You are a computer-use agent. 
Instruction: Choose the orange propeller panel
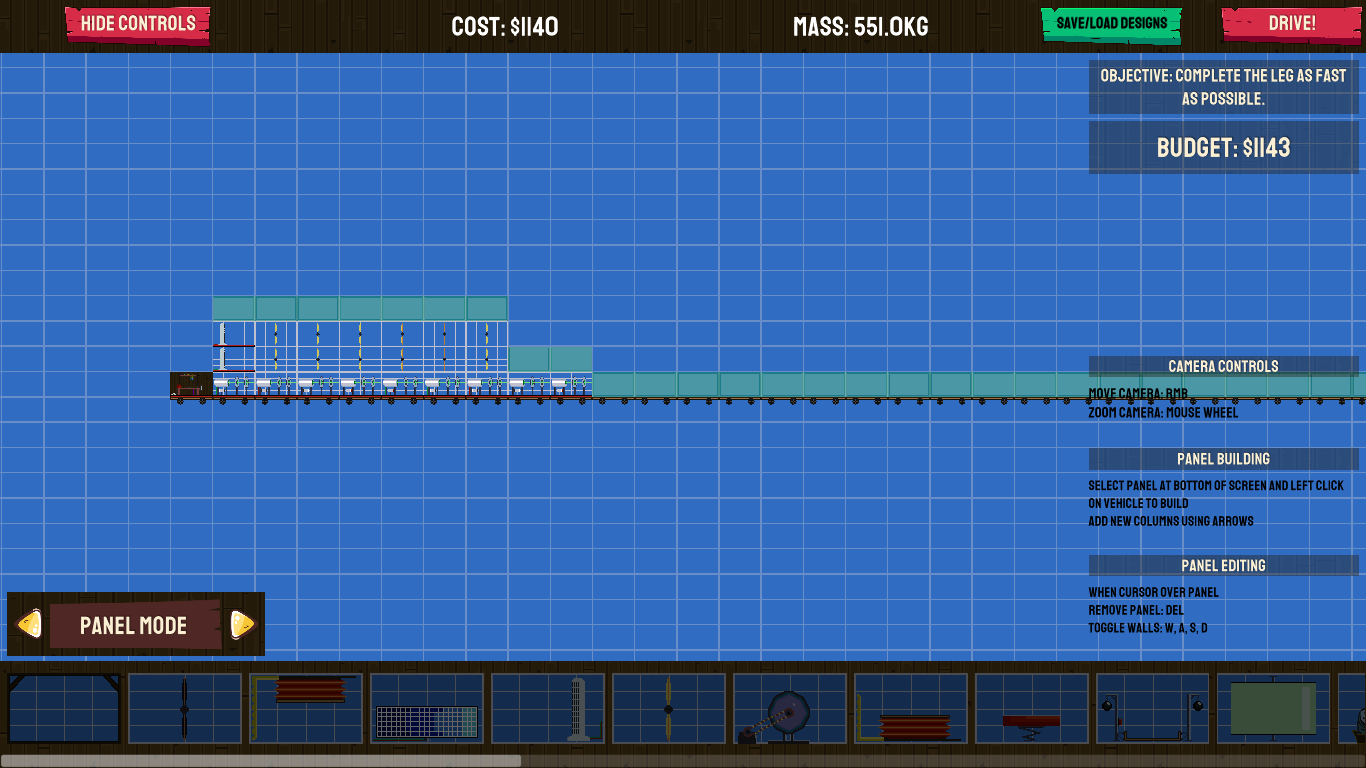(669, 708)
